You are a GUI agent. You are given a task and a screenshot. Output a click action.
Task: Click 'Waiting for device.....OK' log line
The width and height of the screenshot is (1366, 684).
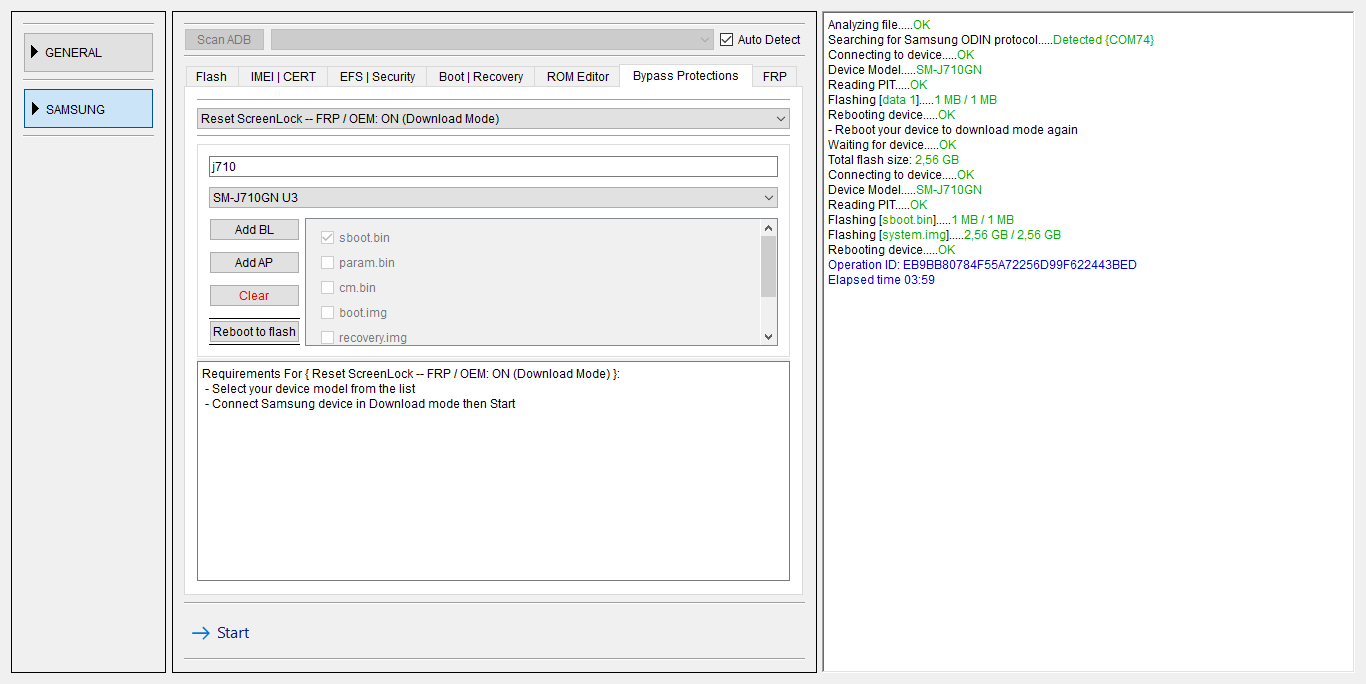point(892,145)
